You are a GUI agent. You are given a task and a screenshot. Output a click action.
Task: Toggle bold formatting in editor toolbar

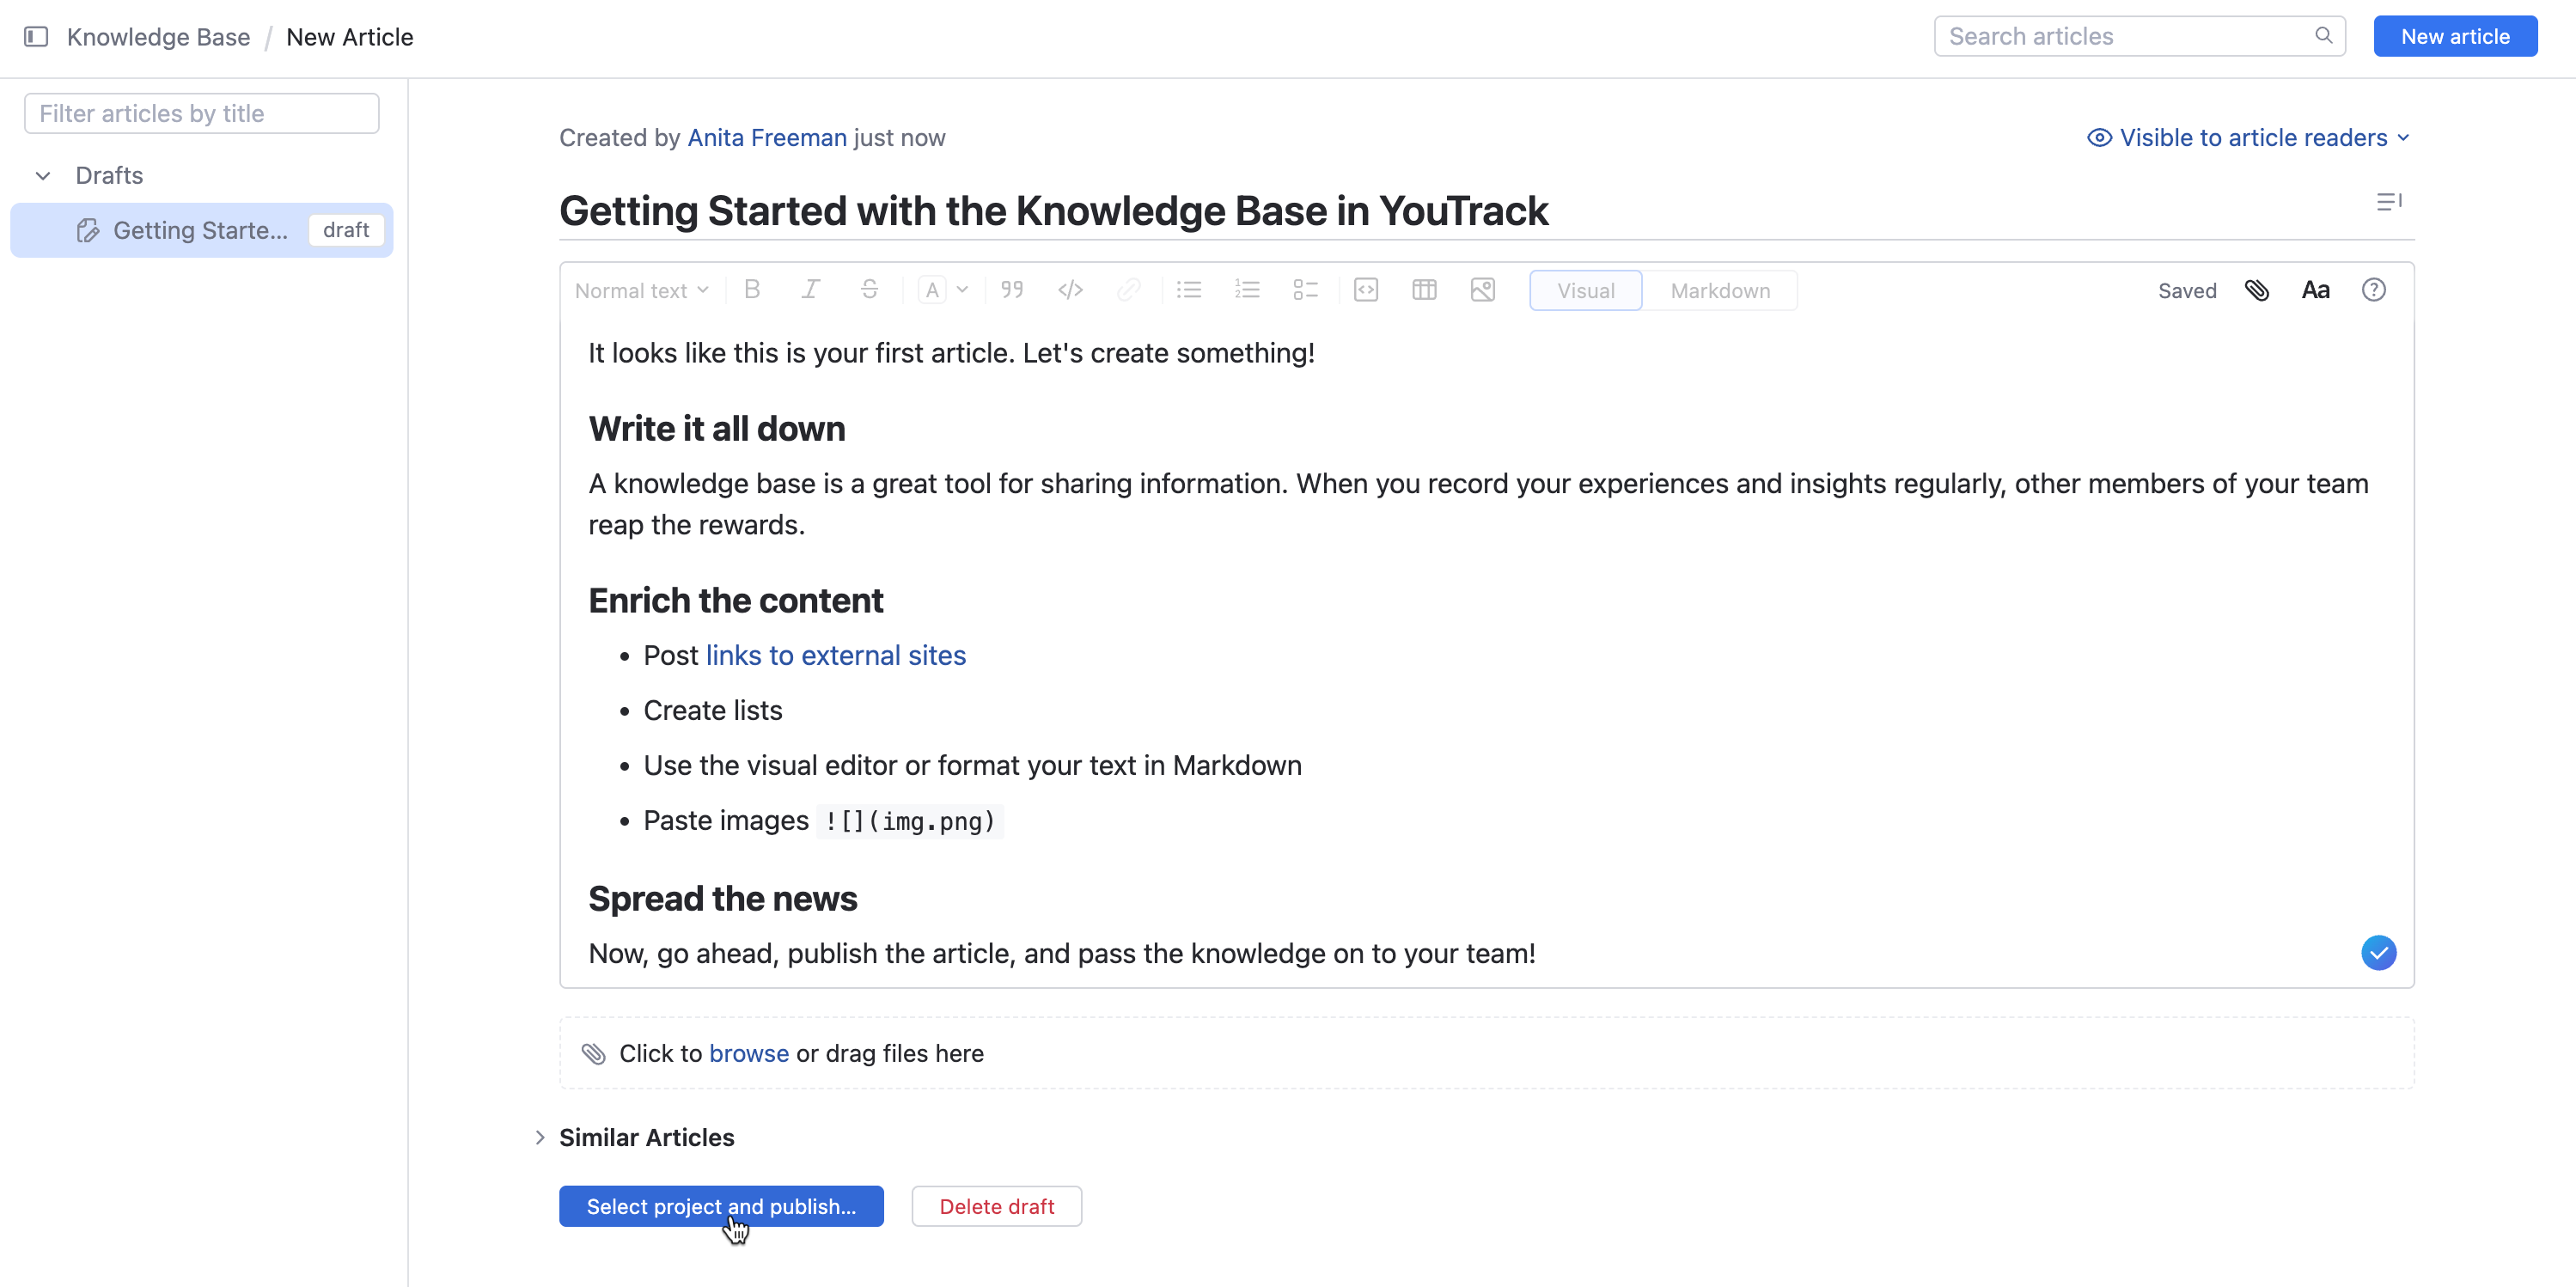coord(752,290)
